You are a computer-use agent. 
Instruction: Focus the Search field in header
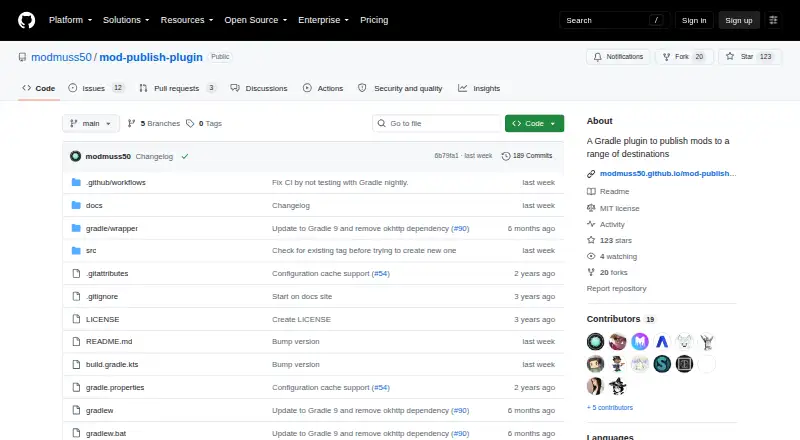(614, 20)
